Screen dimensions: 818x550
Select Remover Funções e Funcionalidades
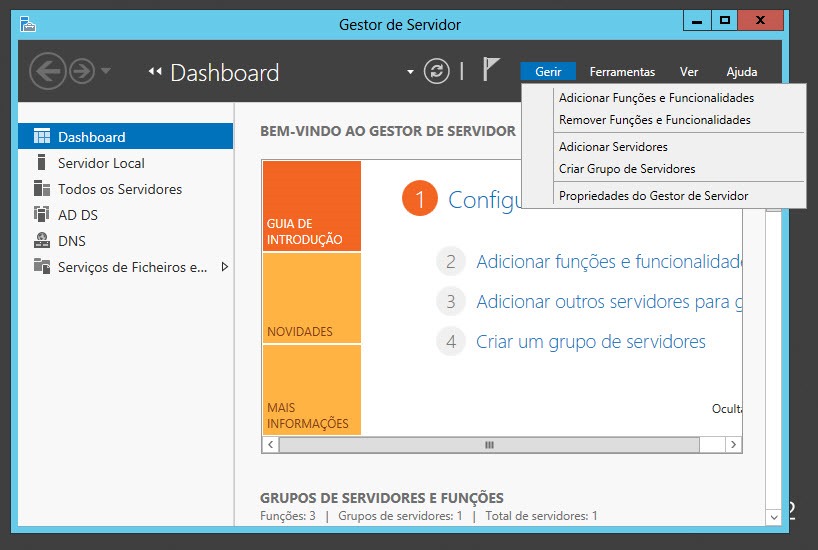click(654, 120)
